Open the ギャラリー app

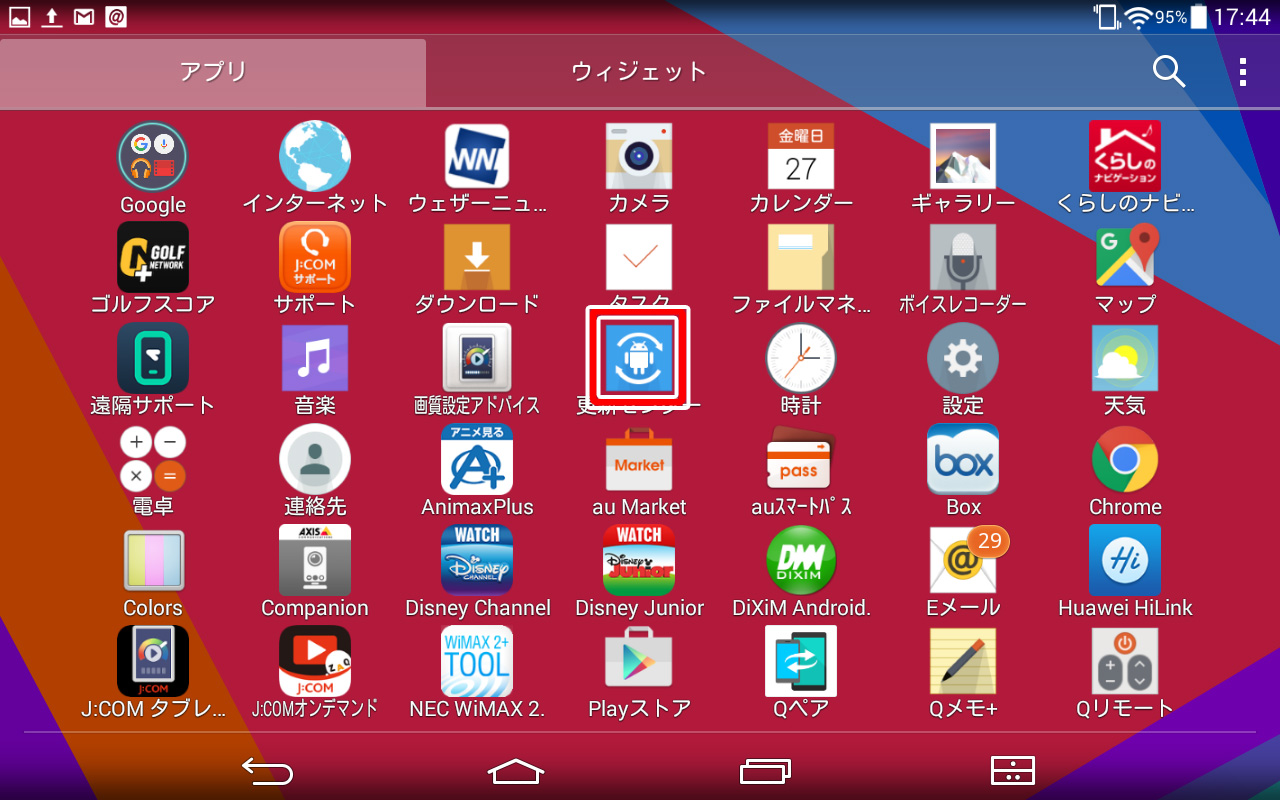pos(963,156)
